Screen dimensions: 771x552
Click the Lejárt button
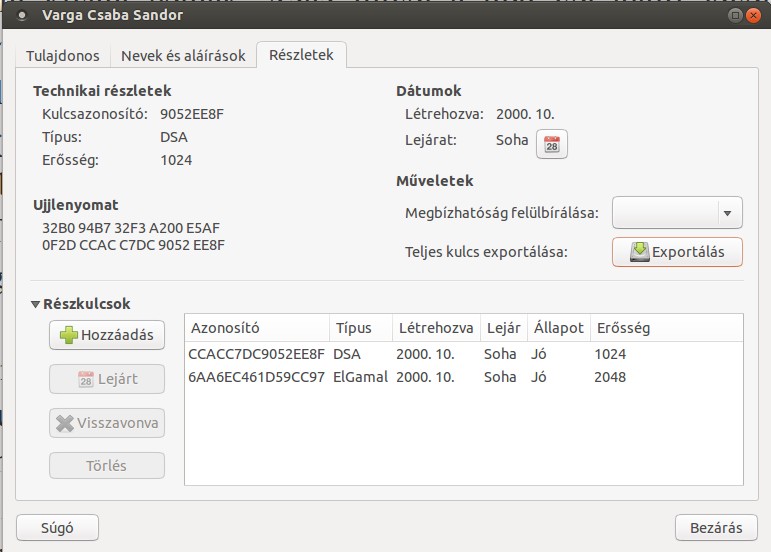pyautogui.click(x=107, y=379)
